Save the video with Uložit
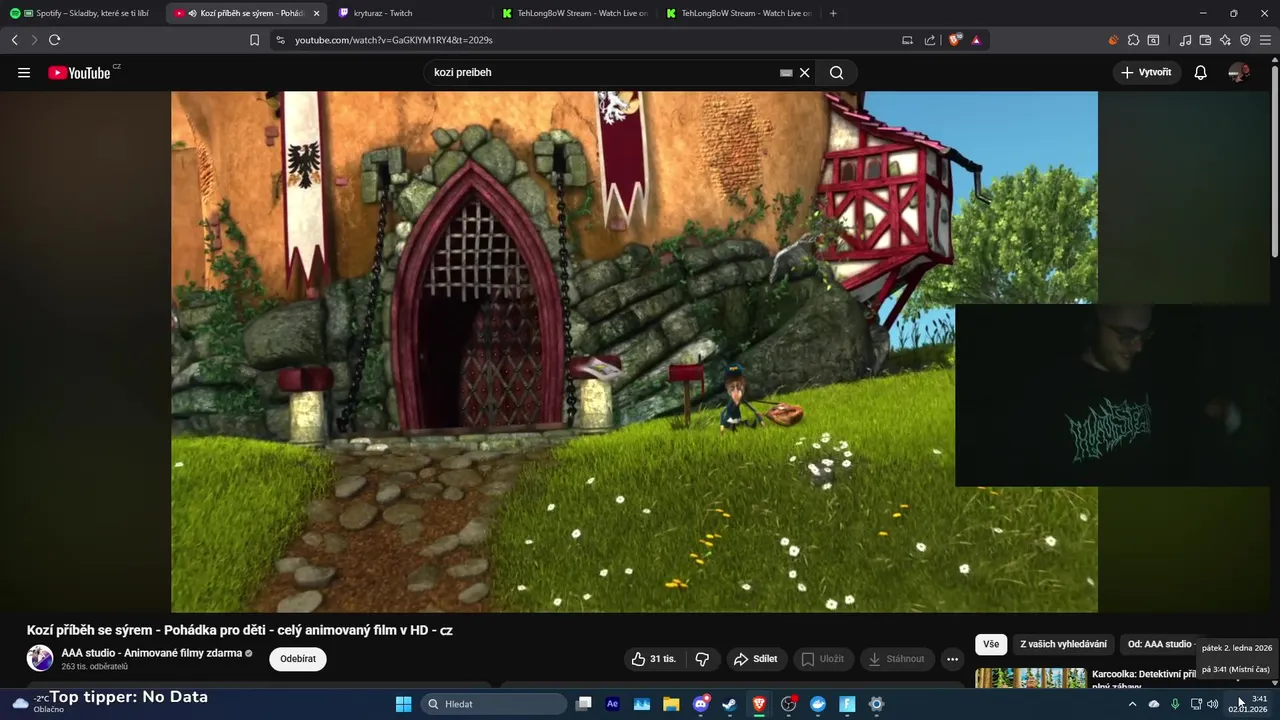 point(822,659)
